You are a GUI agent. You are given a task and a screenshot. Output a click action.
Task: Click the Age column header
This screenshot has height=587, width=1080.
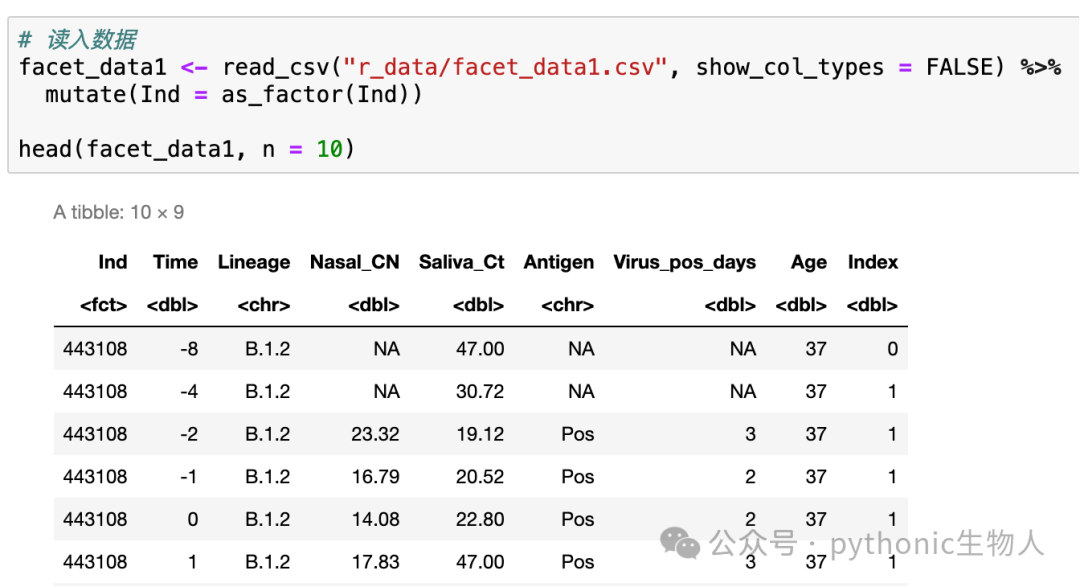808,262
